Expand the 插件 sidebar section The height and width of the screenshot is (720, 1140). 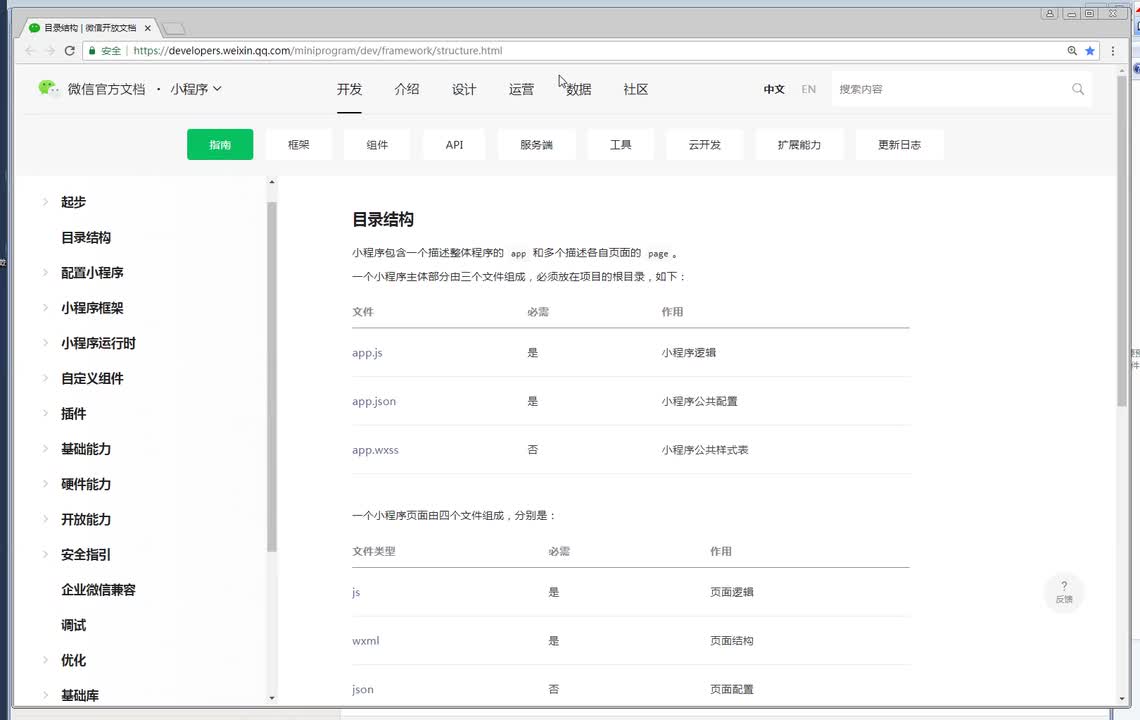[45, 413]
